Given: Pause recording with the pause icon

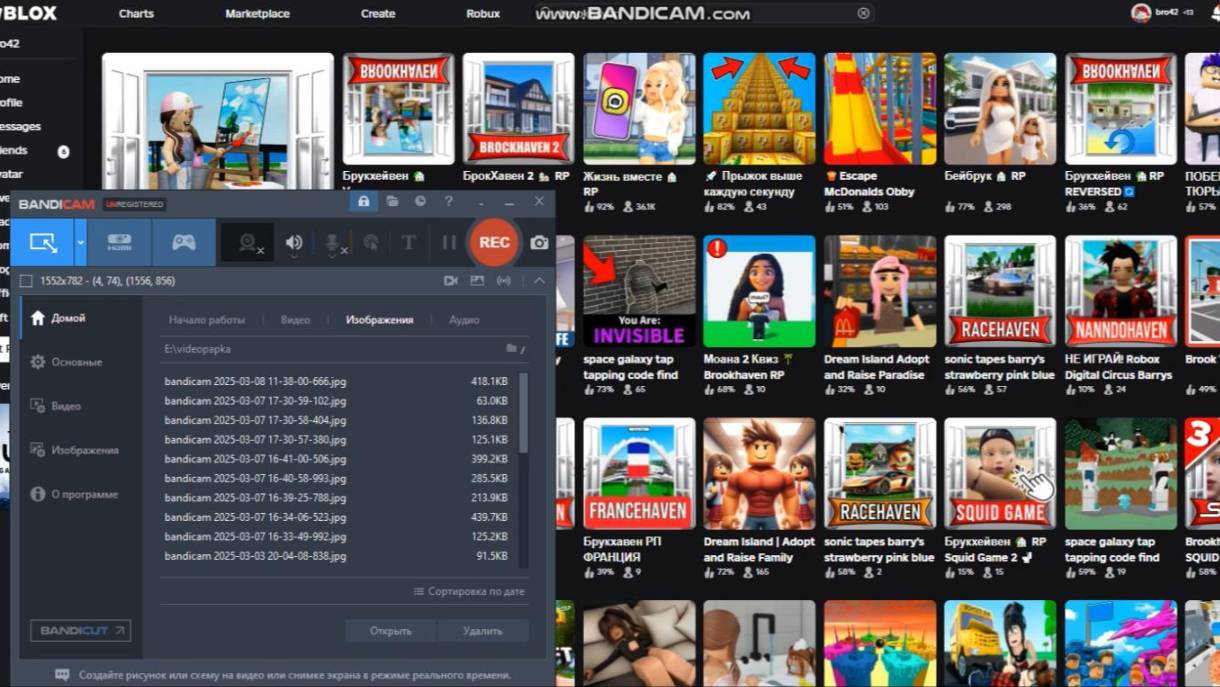Looking at the screenshot, I should click(449, 242).
